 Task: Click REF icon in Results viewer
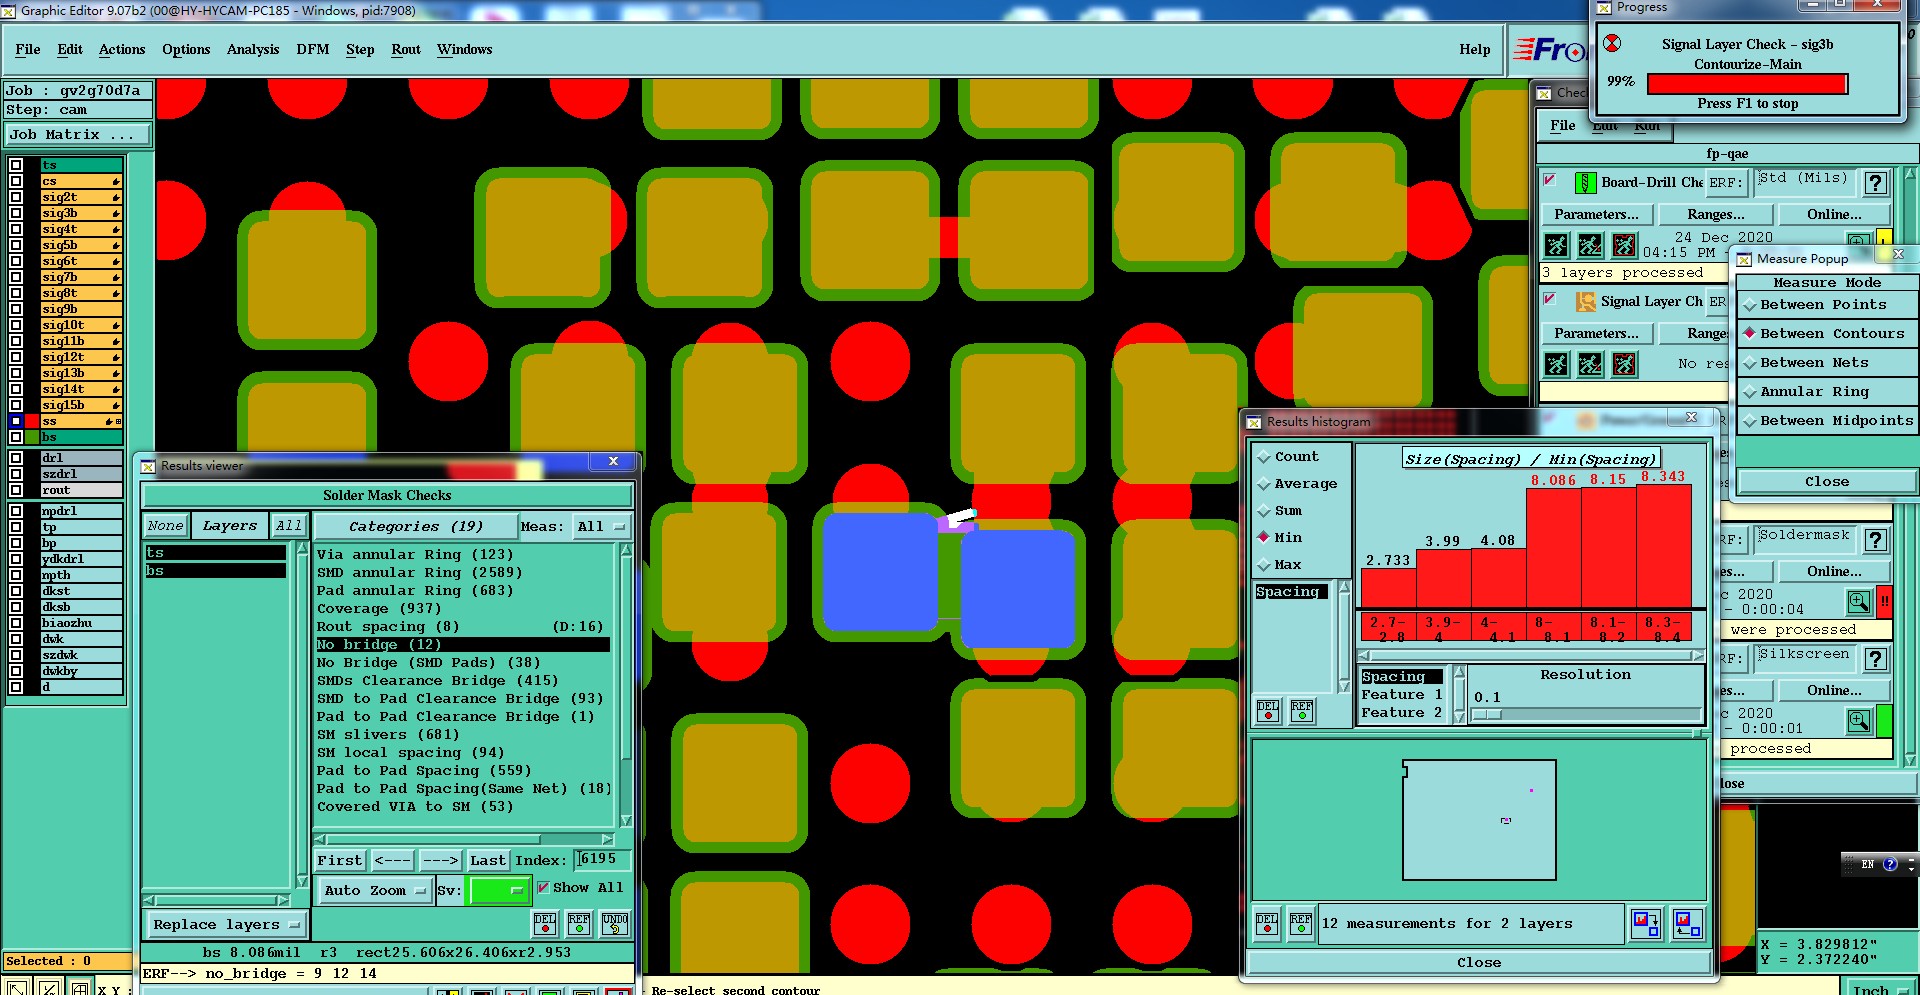578,924
